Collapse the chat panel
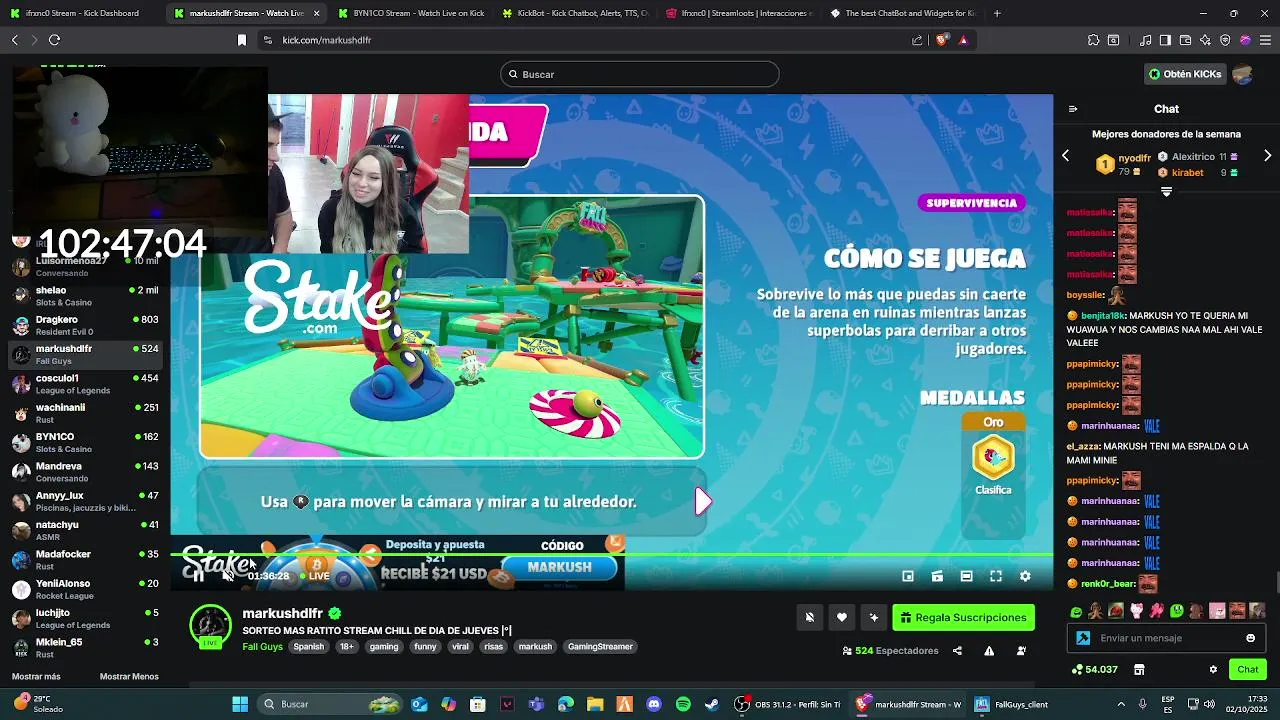Viewport: 1280px width, 720px height. [x=1073, y=109]
